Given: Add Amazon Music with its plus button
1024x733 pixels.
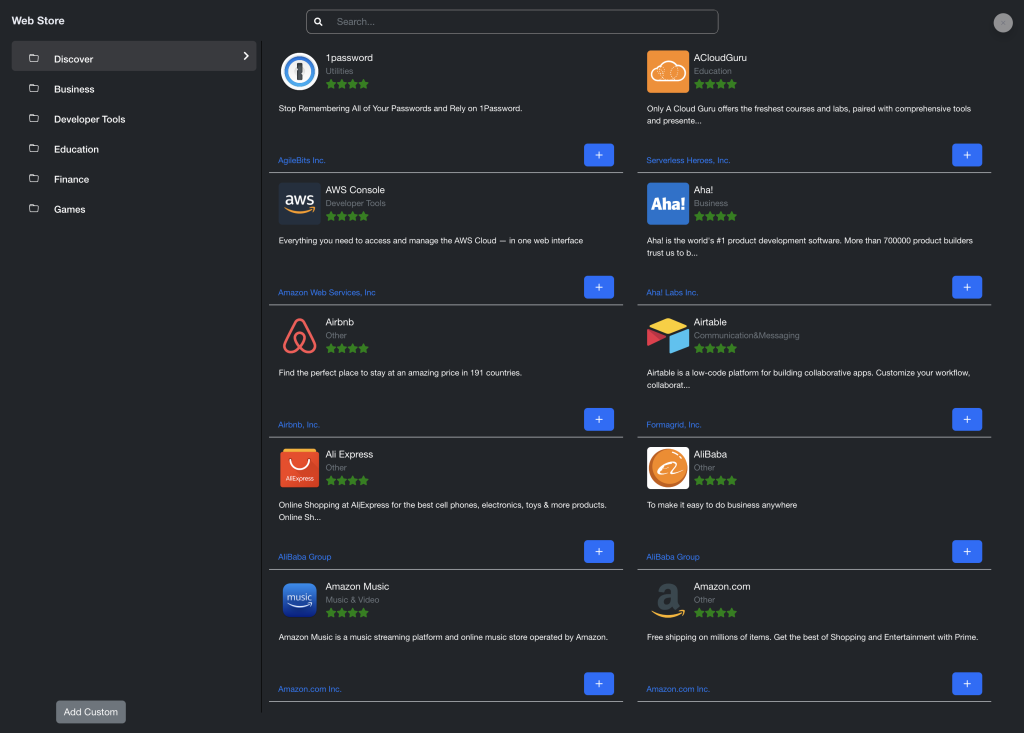Looking at the screenshot, I should 598,683.
